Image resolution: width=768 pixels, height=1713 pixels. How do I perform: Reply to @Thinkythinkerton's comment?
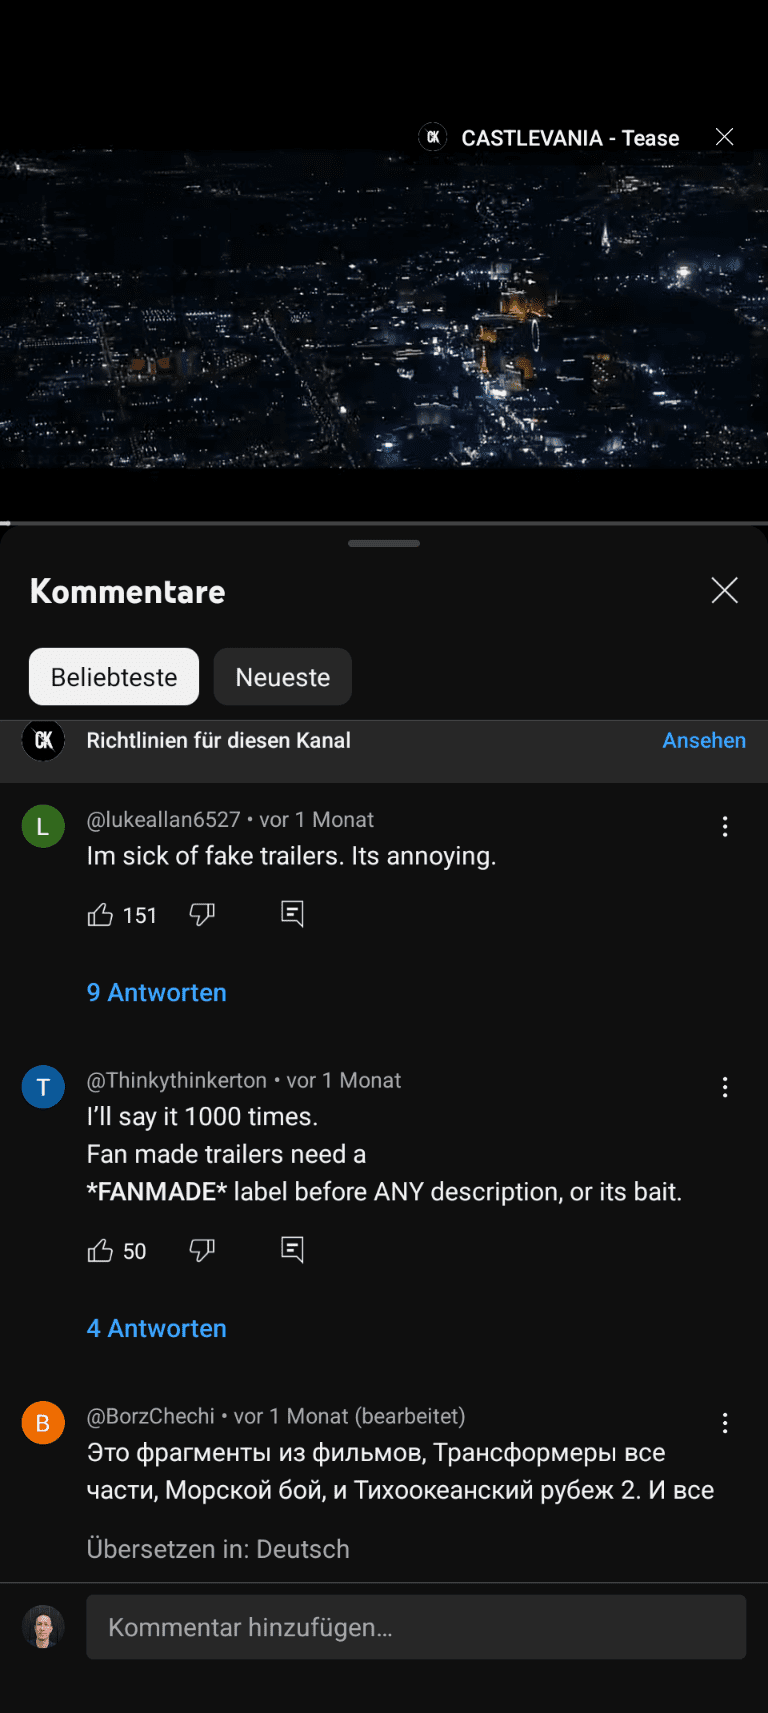point(292,1250)
